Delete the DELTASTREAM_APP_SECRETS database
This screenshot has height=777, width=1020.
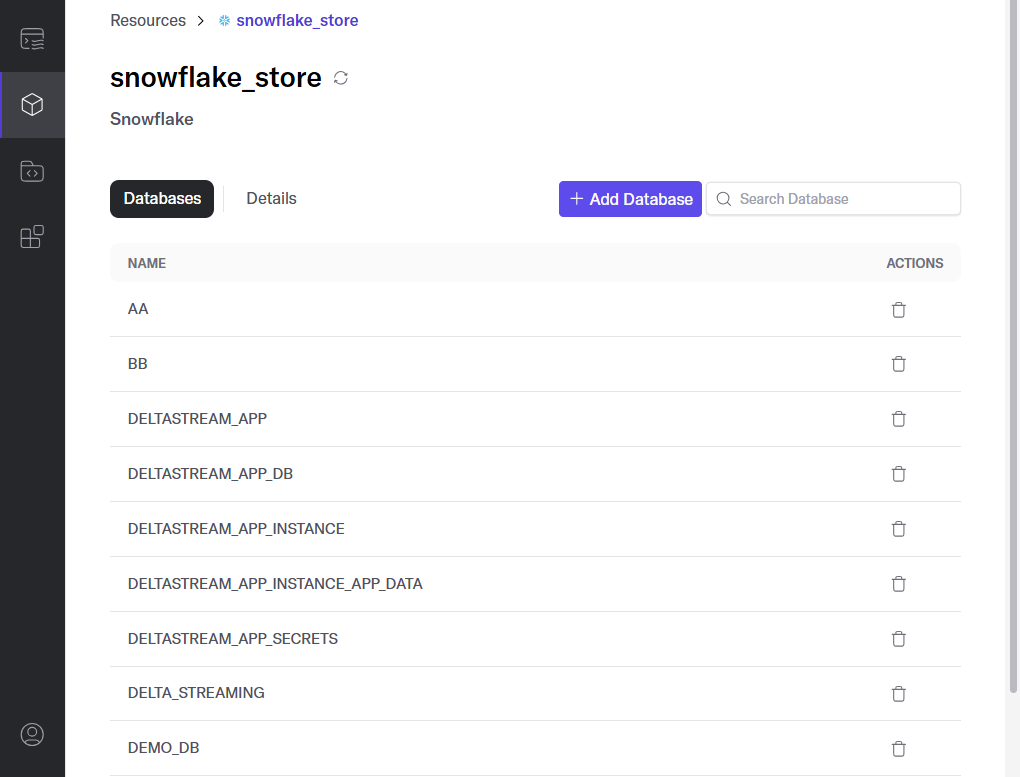click(898, 639)
